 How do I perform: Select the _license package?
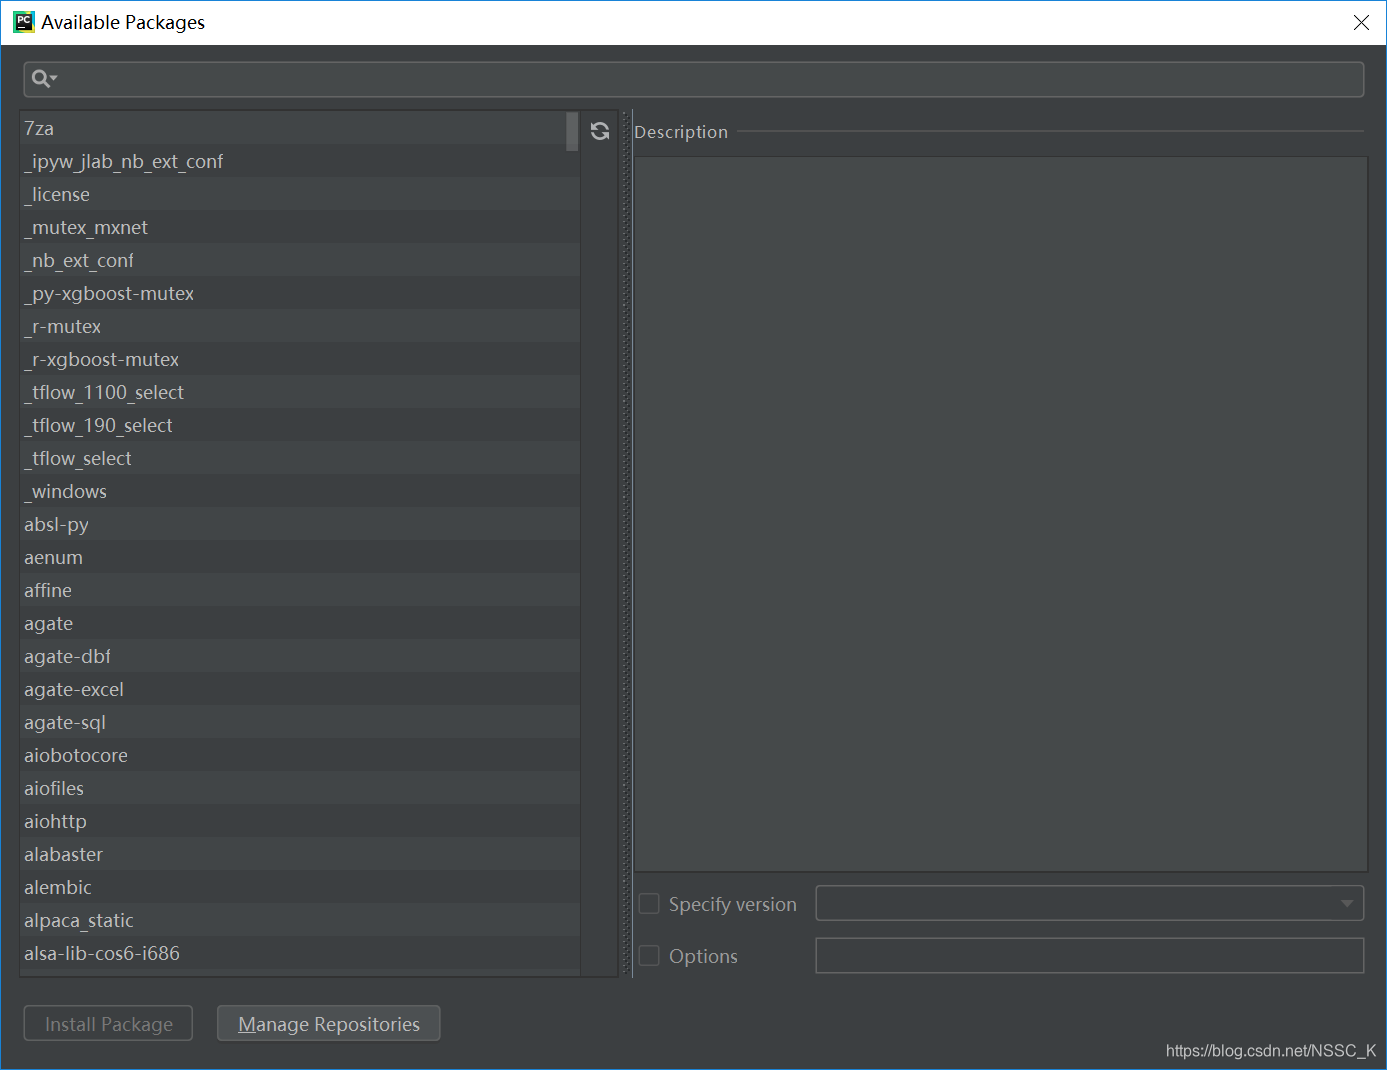(300, 194)
